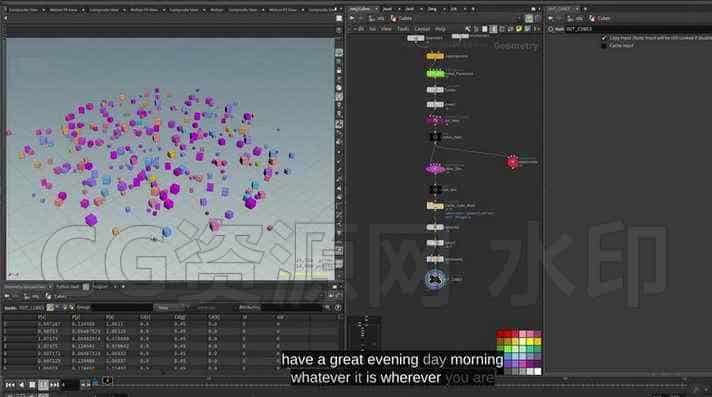
Task: Click the wrench icon in the network editor toolbar
Action: [468, 29]
